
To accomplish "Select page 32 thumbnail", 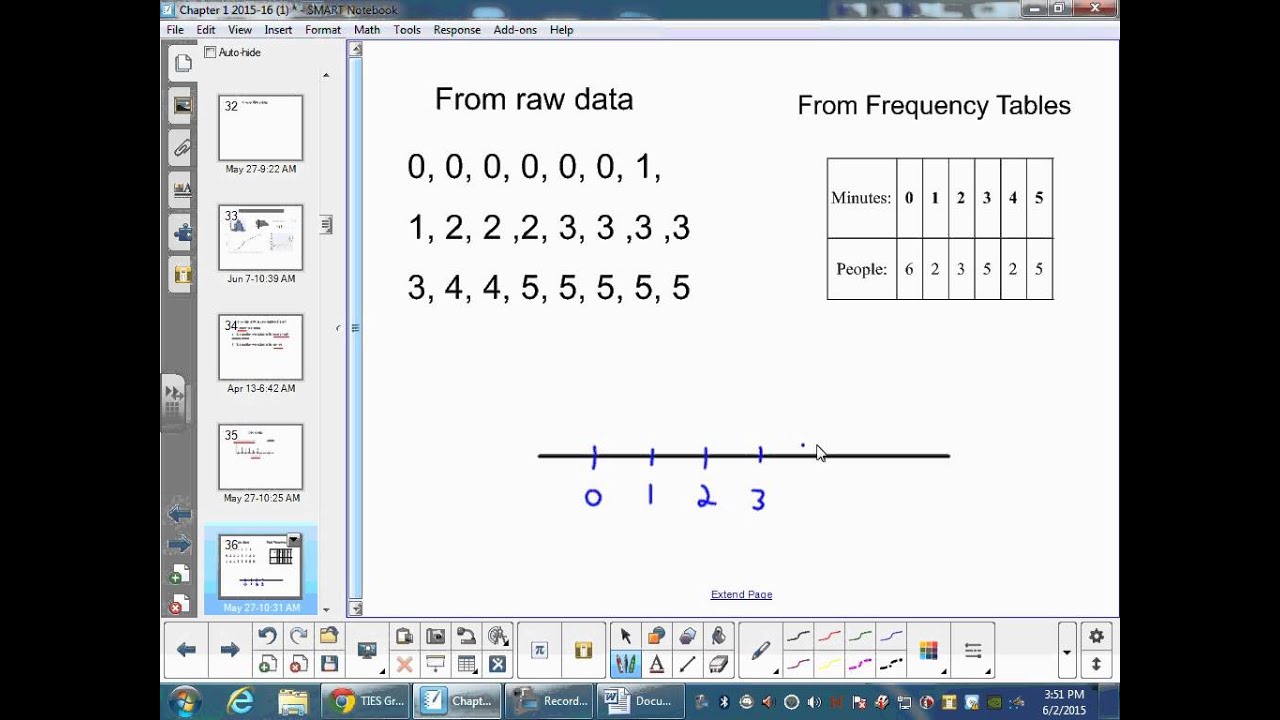I will [x=260, y=128].
